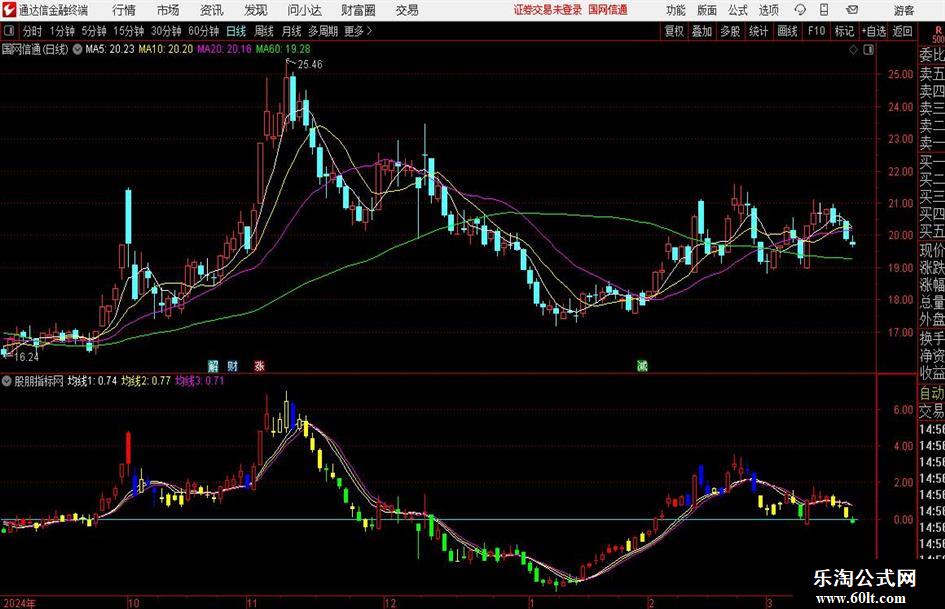Click the 25.46 high price label
The image size is (945, 609).
point(310,65)
